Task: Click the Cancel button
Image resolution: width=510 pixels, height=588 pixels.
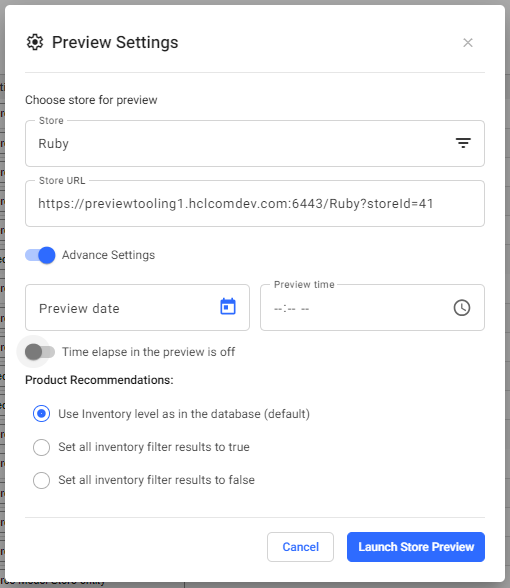Action: (x=300, y=547)
